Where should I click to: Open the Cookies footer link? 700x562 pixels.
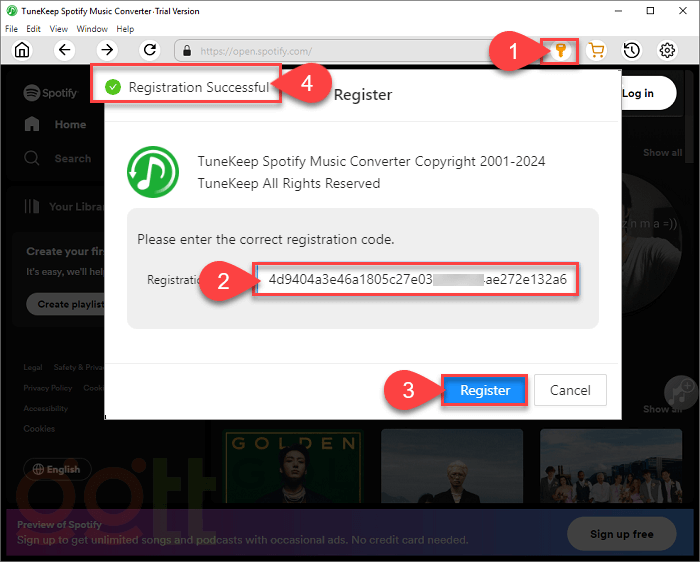coord(39,429)
